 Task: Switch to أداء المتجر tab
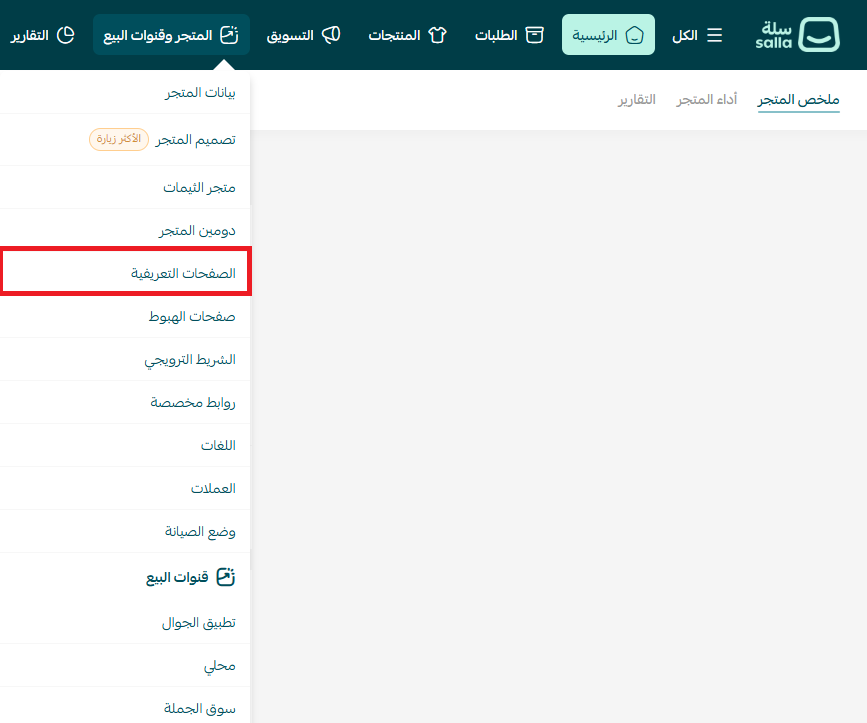[x=707, y=99]
